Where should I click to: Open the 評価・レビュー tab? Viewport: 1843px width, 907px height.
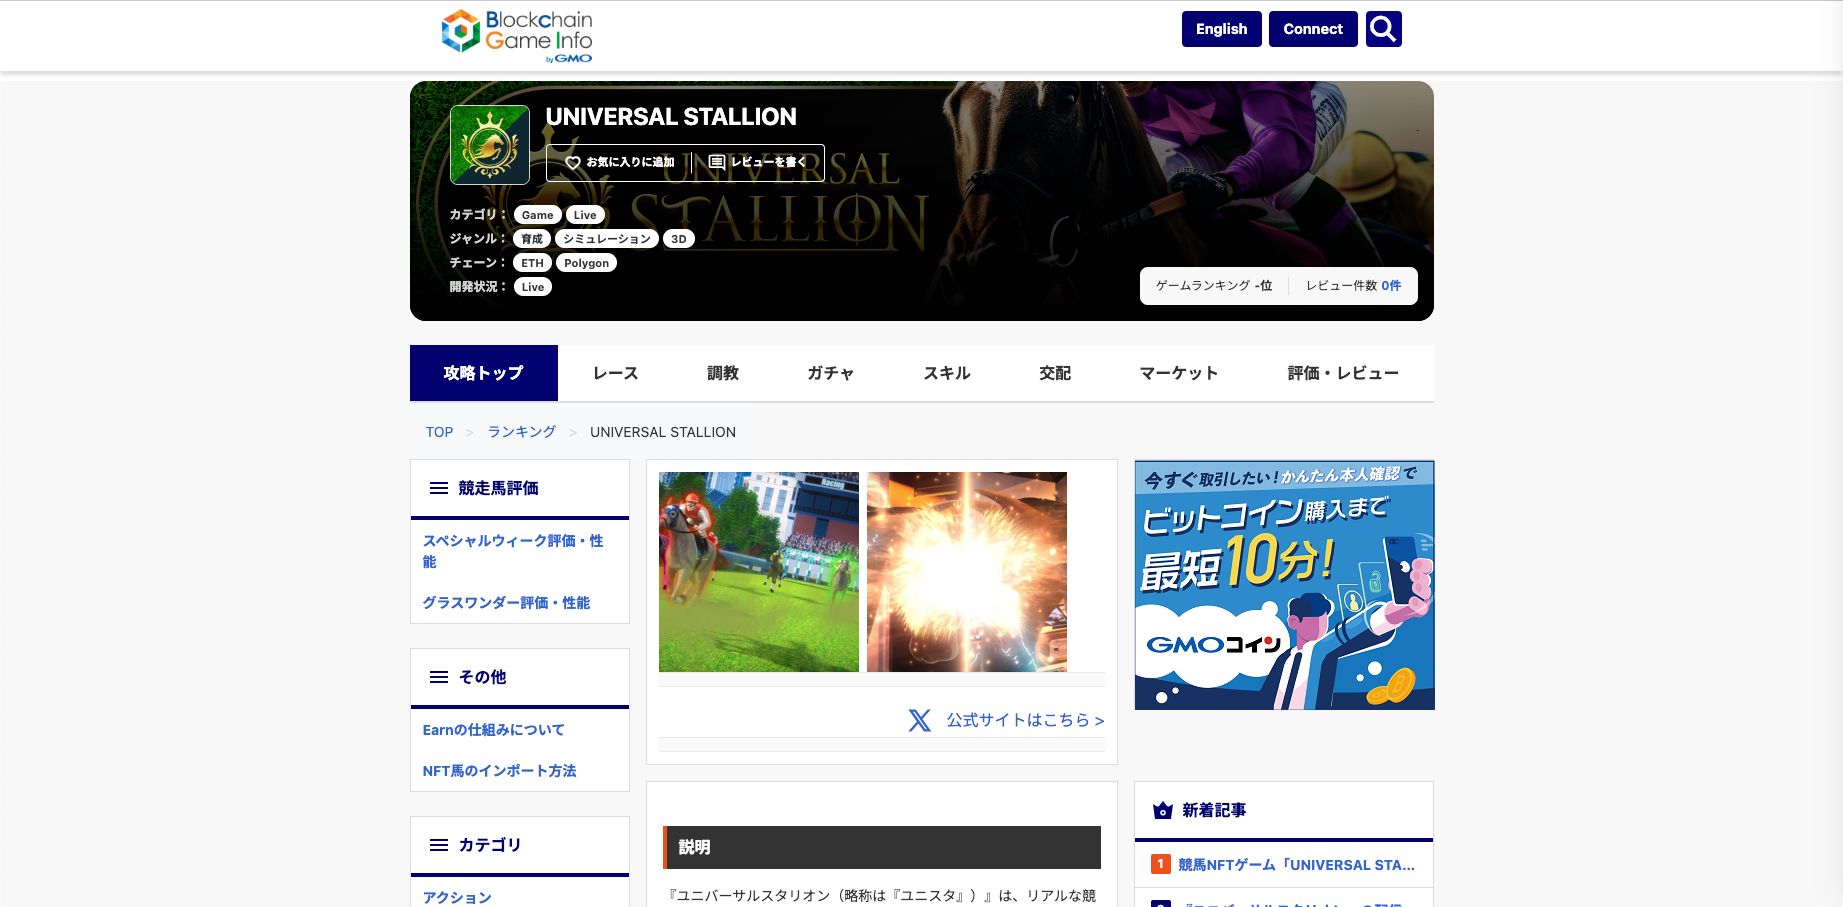(1343, 373)
